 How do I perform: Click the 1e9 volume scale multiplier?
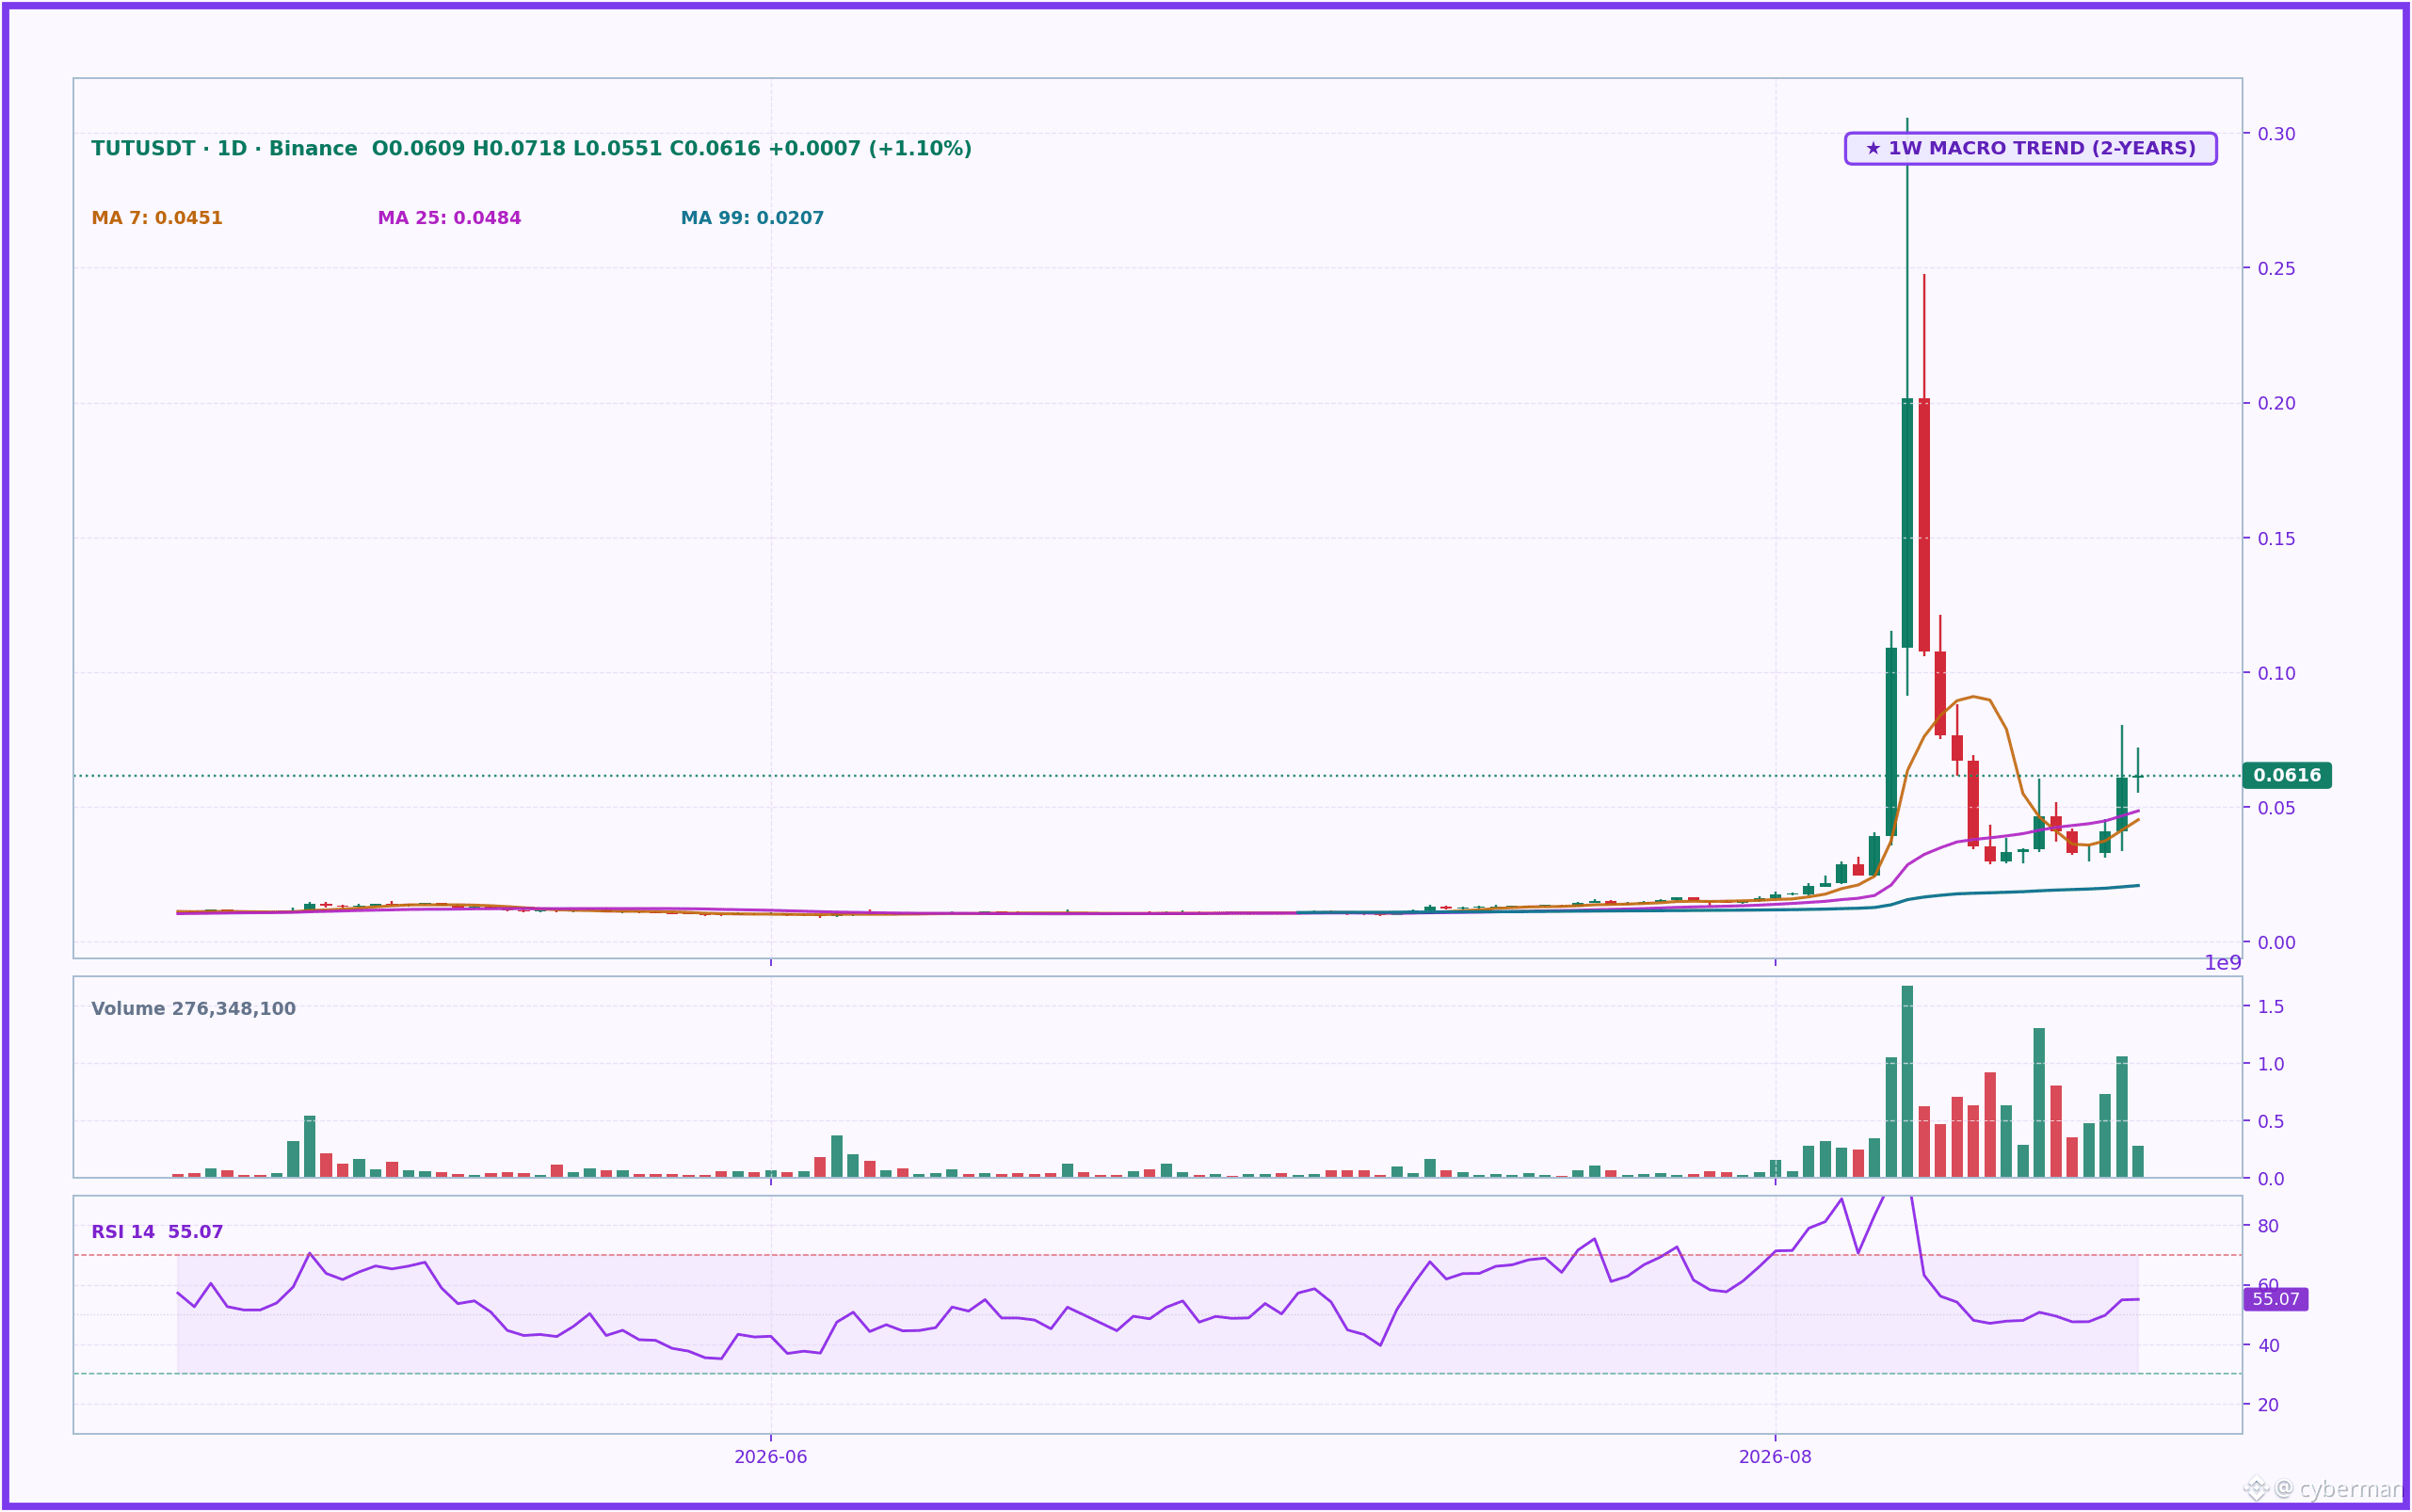(x=2223, y=963)
